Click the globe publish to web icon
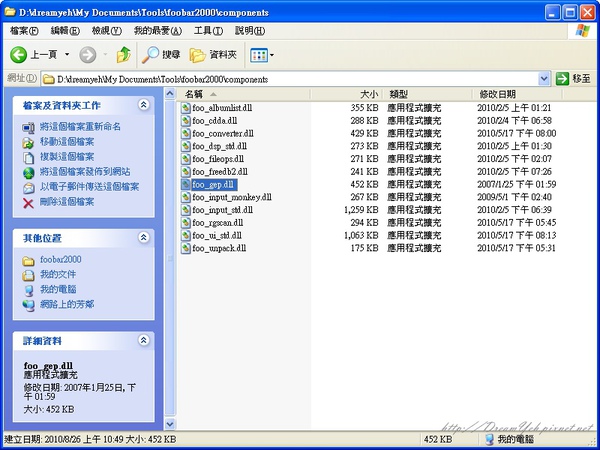 click(28, 173)
